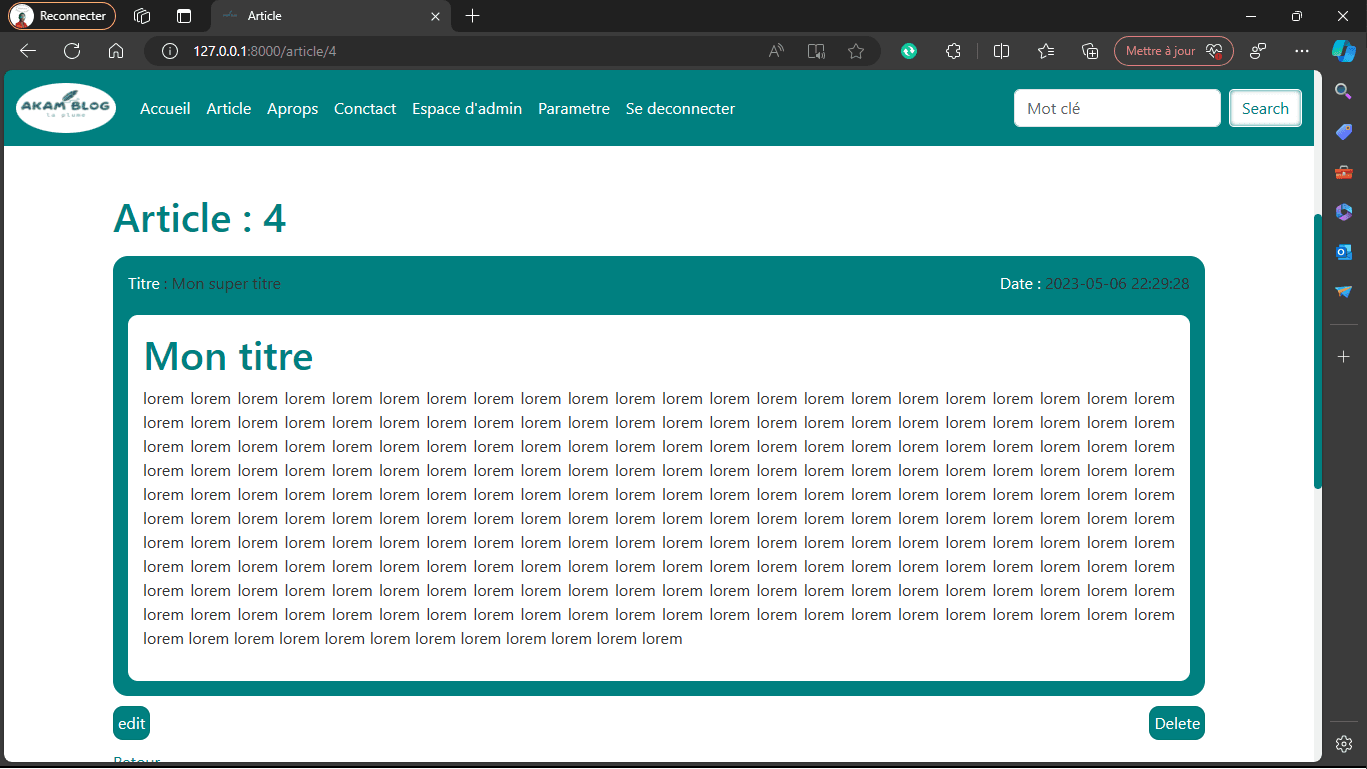
Task: Open sidebar Search magnifier icon
Action: tap(1344, 92)
